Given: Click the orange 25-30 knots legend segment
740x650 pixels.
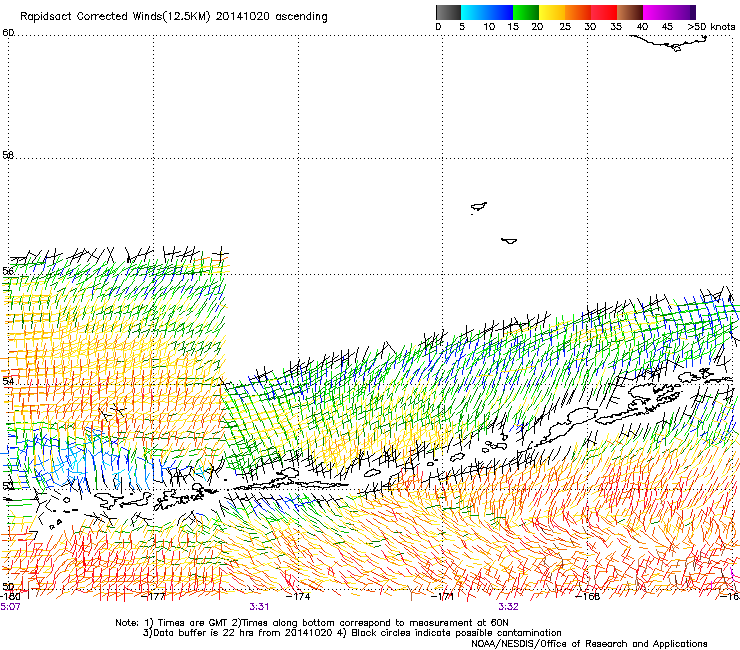Looking at the screenshot, I should (x=578, y=12).
